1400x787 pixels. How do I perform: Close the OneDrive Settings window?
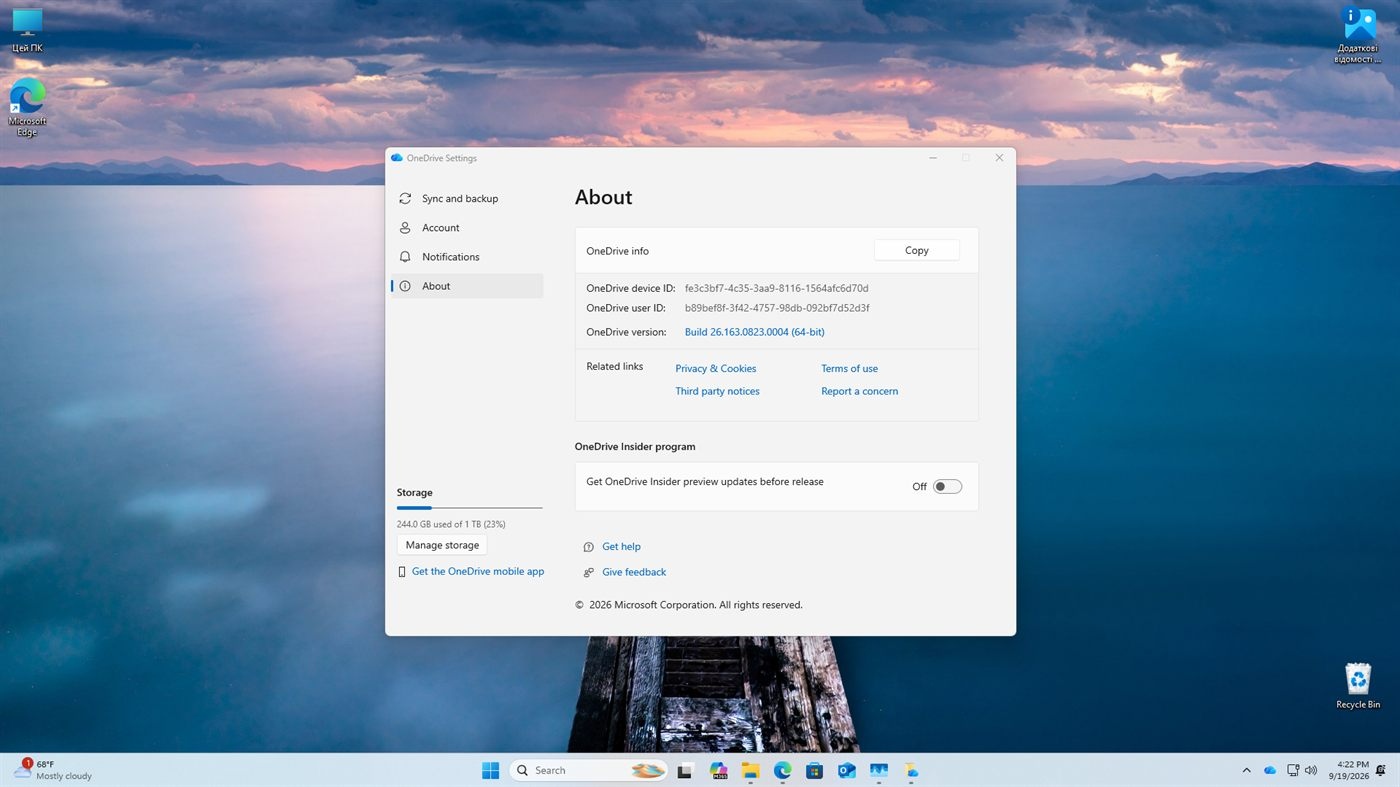[x=999, y=158]
